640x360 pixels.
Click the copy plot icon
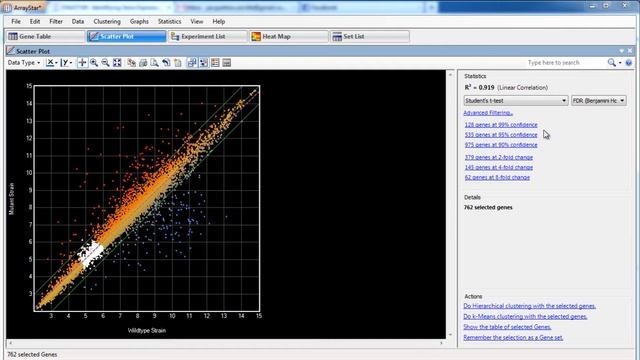point(131,62)
